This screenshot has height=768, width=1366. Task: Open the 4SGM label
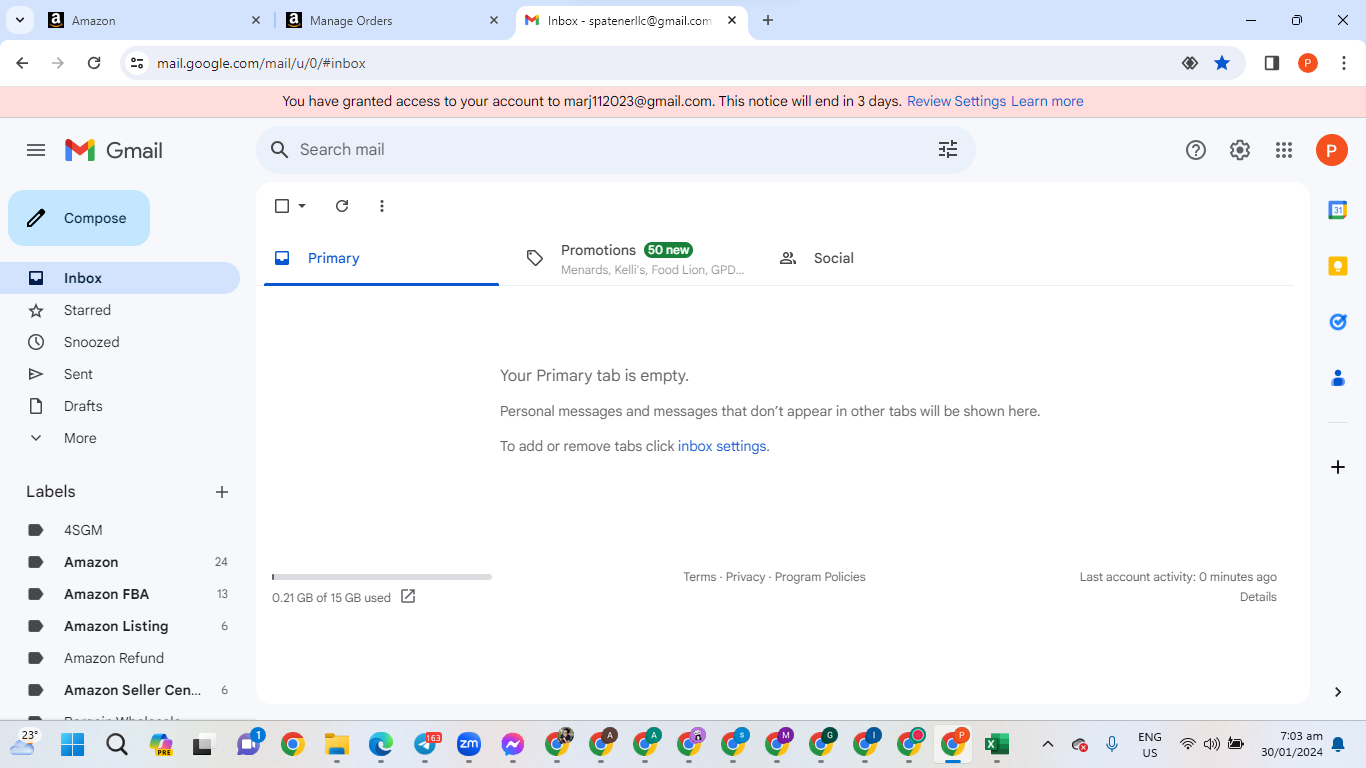pos(120,530)
